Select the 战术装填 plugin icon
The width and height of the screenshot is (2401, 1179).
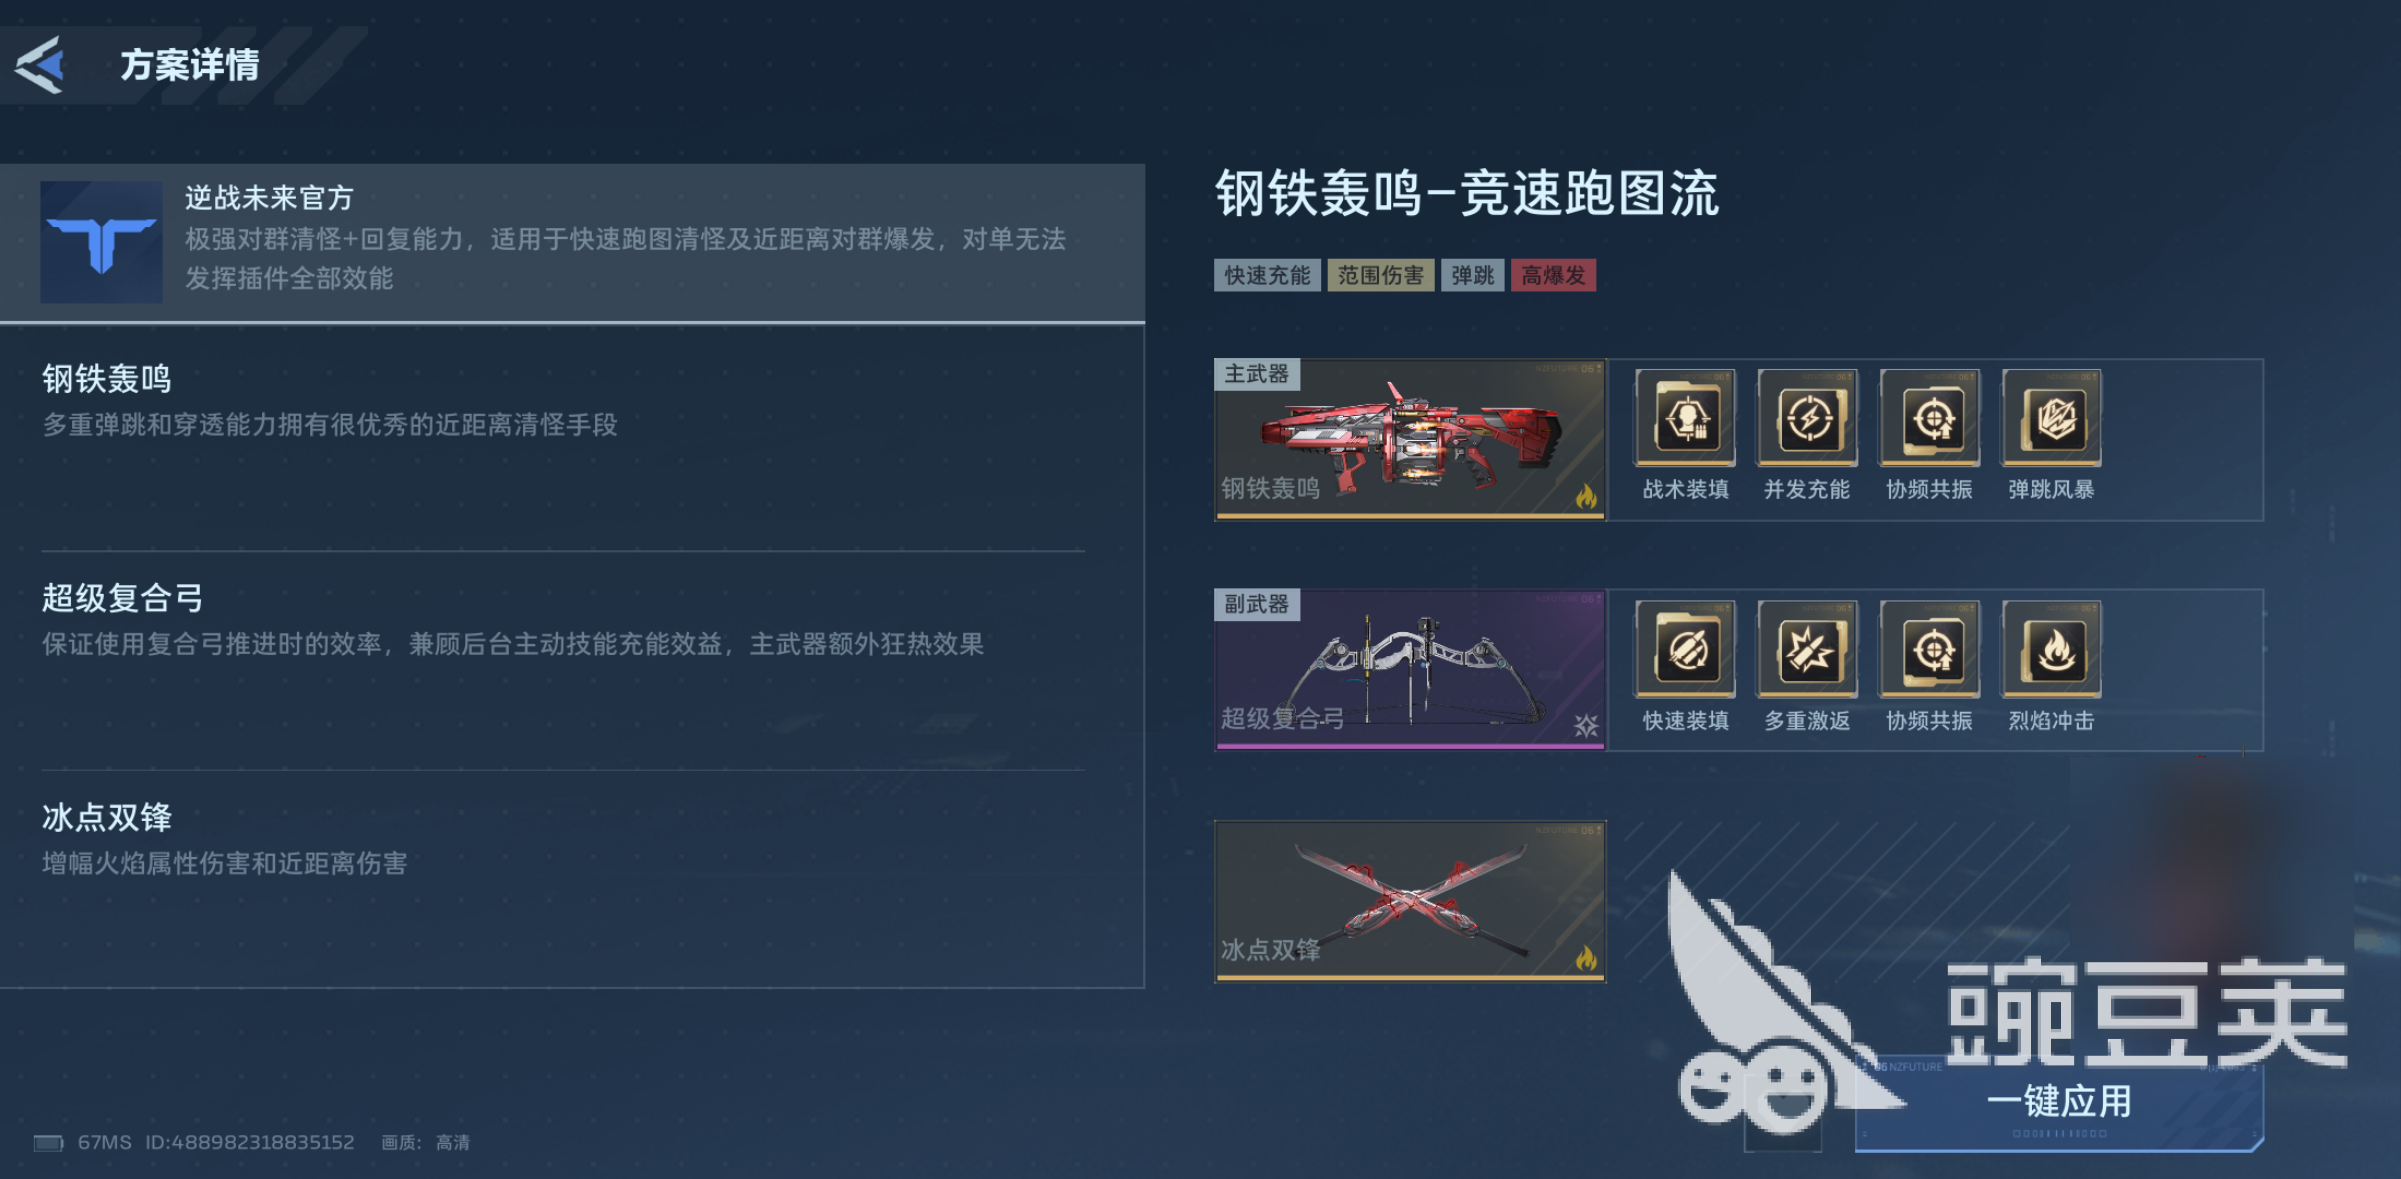[x=1685, y=417]
